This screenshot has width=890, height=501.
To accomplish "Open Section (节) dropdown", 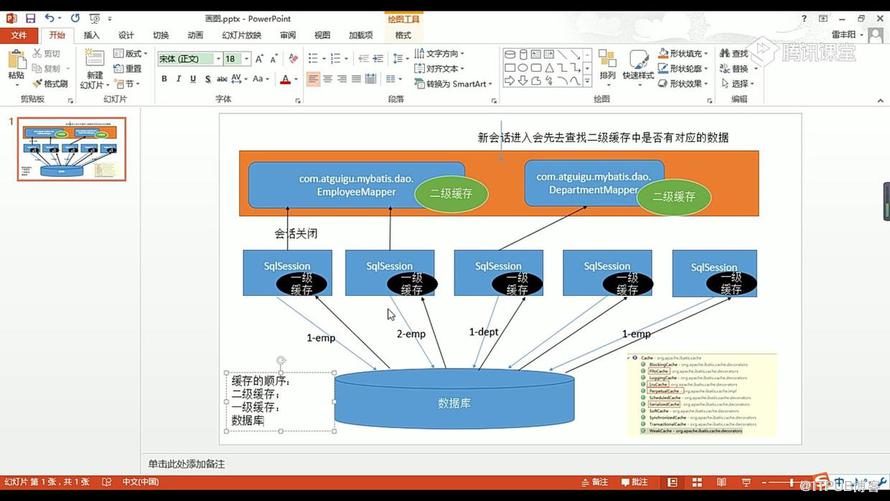I will pos(127,83).
